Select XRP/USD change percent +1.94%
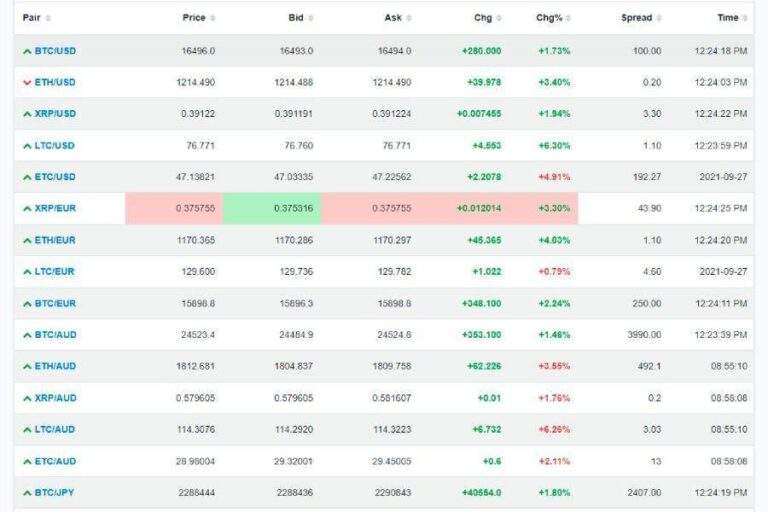This screenshot has height=512, width=768. click(554, 114)
